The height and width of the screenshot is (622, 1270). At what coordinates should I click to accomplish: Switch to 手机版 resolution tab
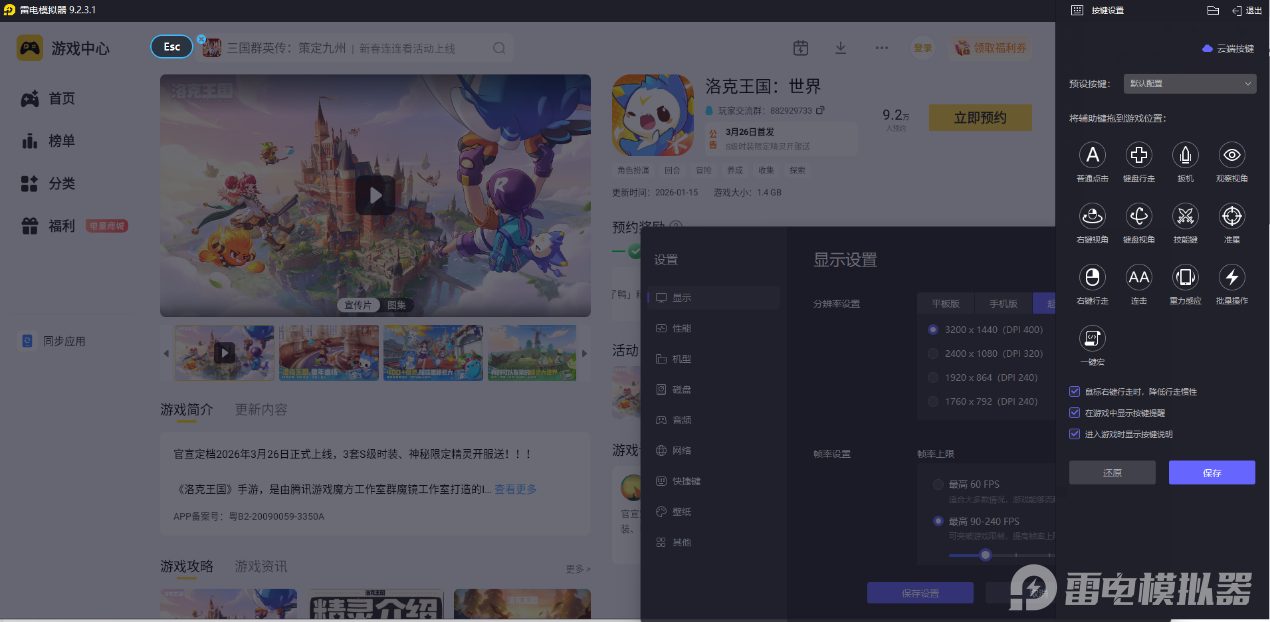[1004, 303]
